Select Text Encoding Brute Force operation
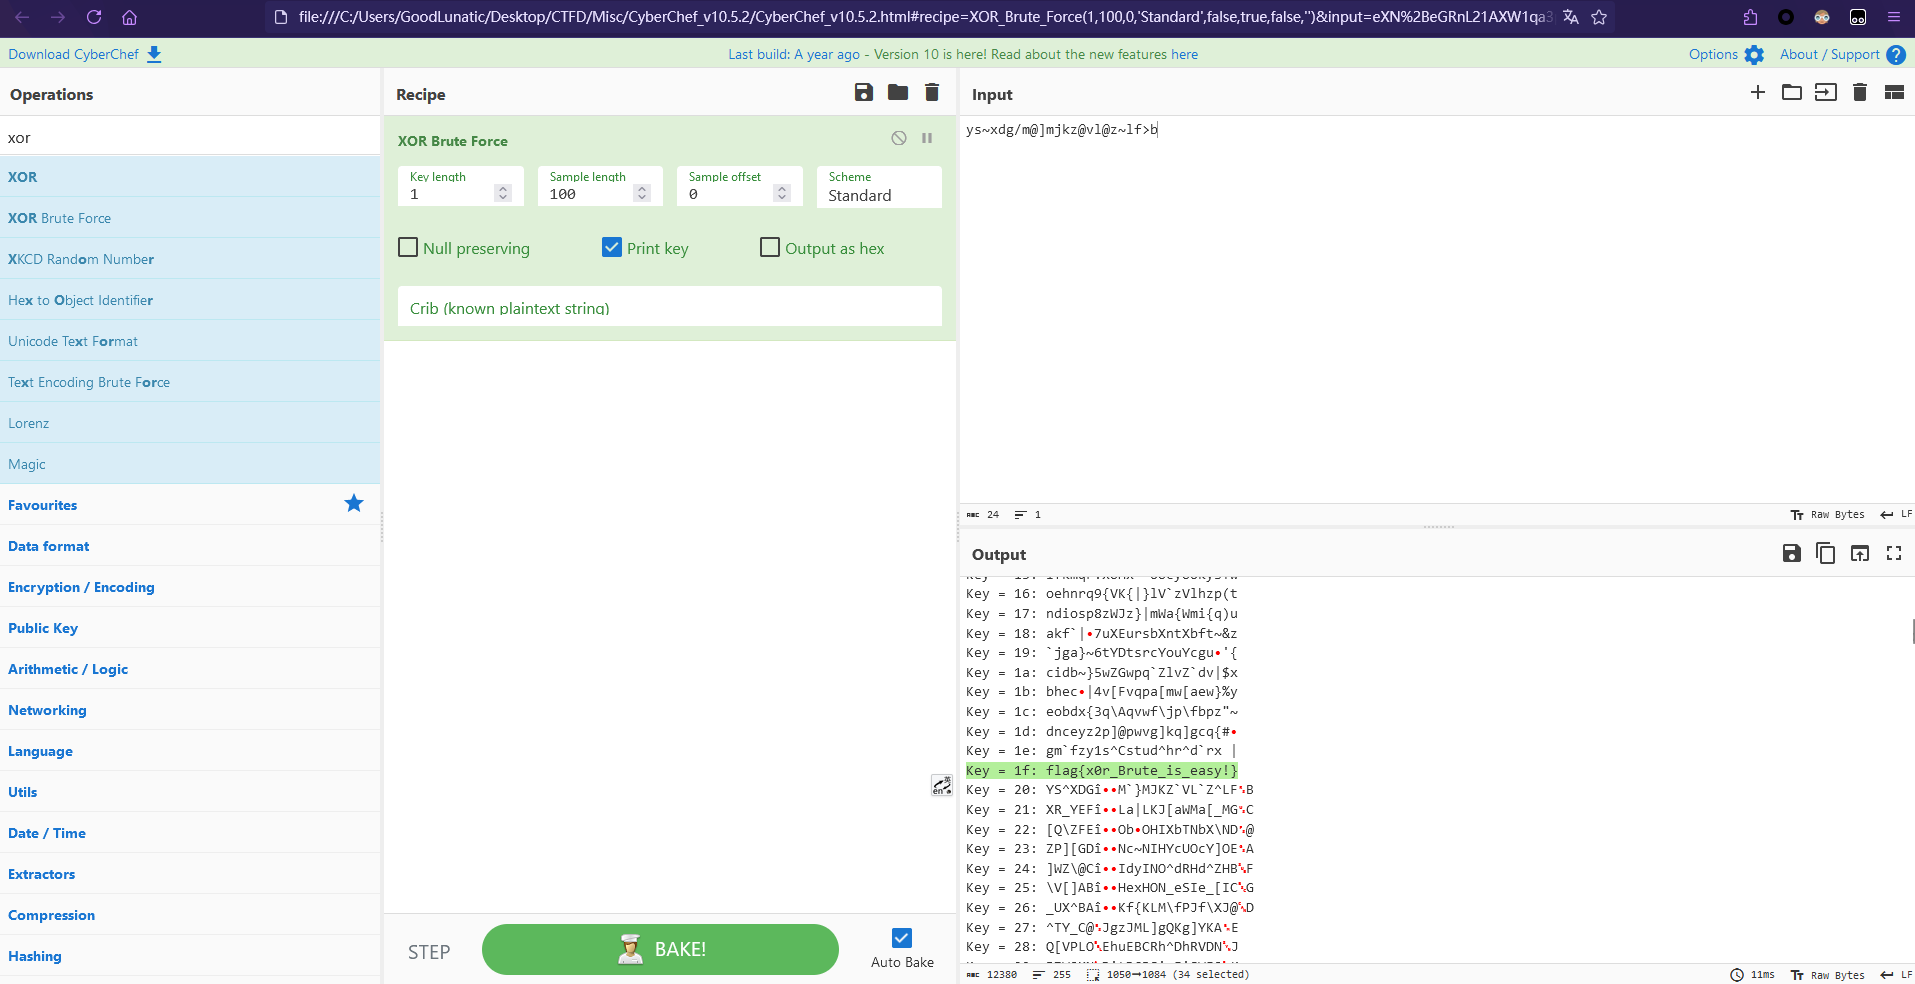Screen dimensions: 1915x984 pyautogui.click(x=190, y=382)
